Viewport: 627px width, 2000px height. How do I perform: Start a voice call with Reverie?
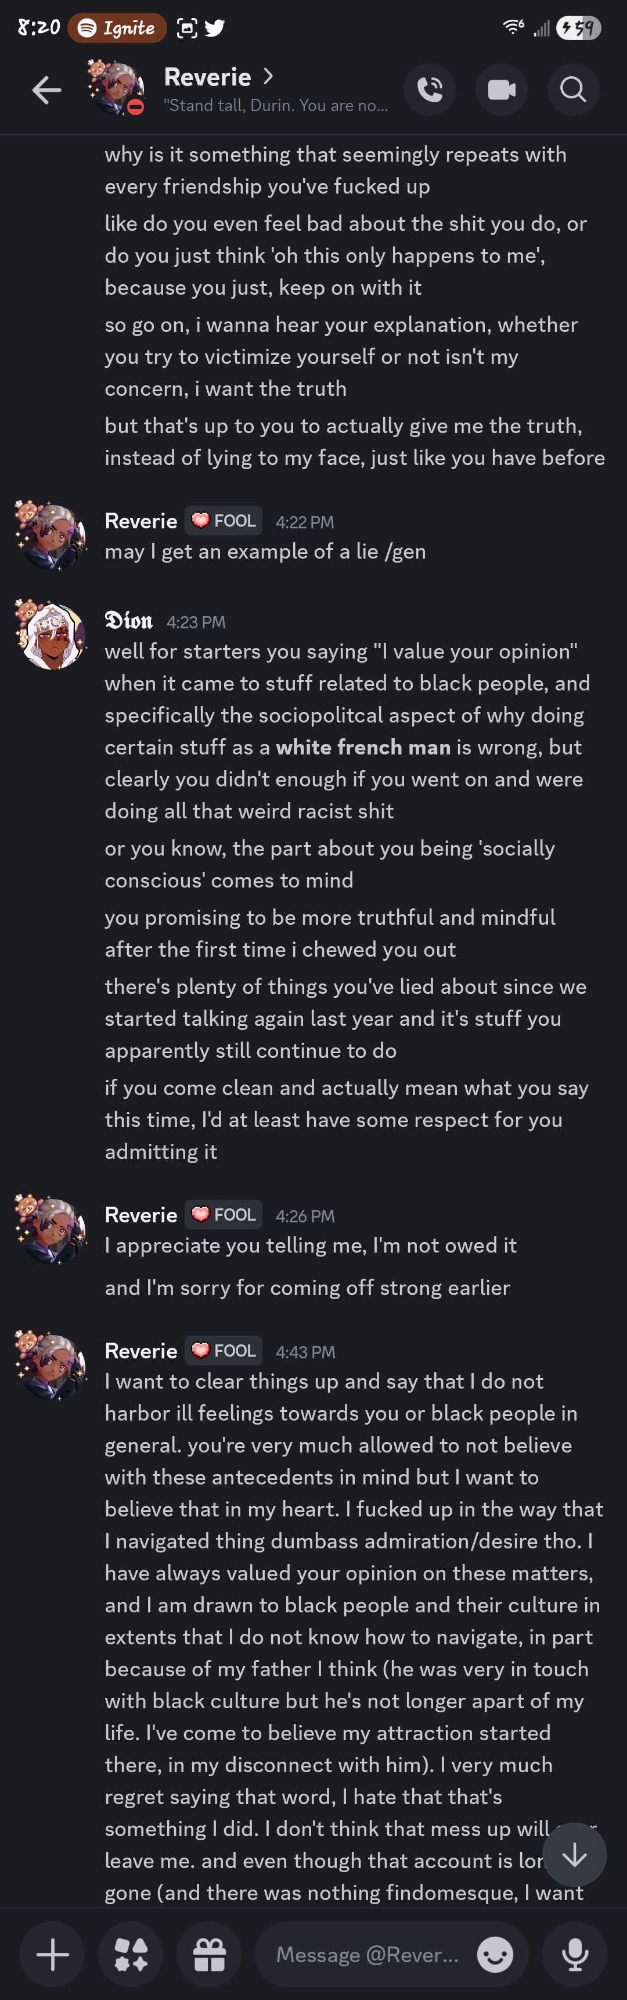[430, 91]
